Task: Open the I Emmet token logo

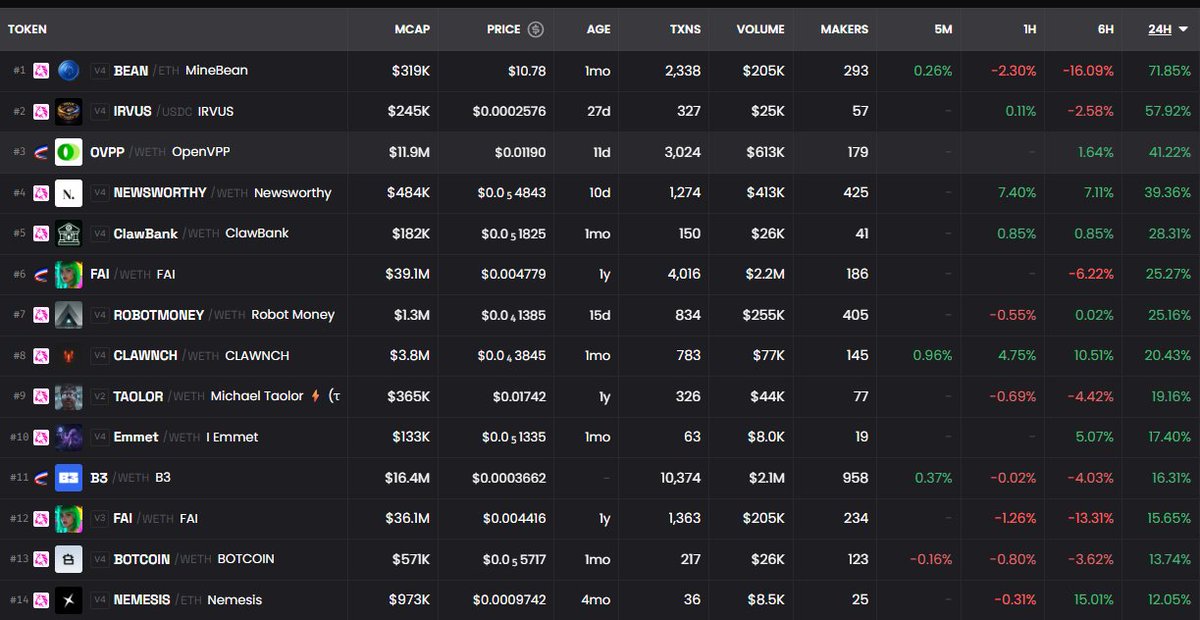Action: click(x=68, y=437)
